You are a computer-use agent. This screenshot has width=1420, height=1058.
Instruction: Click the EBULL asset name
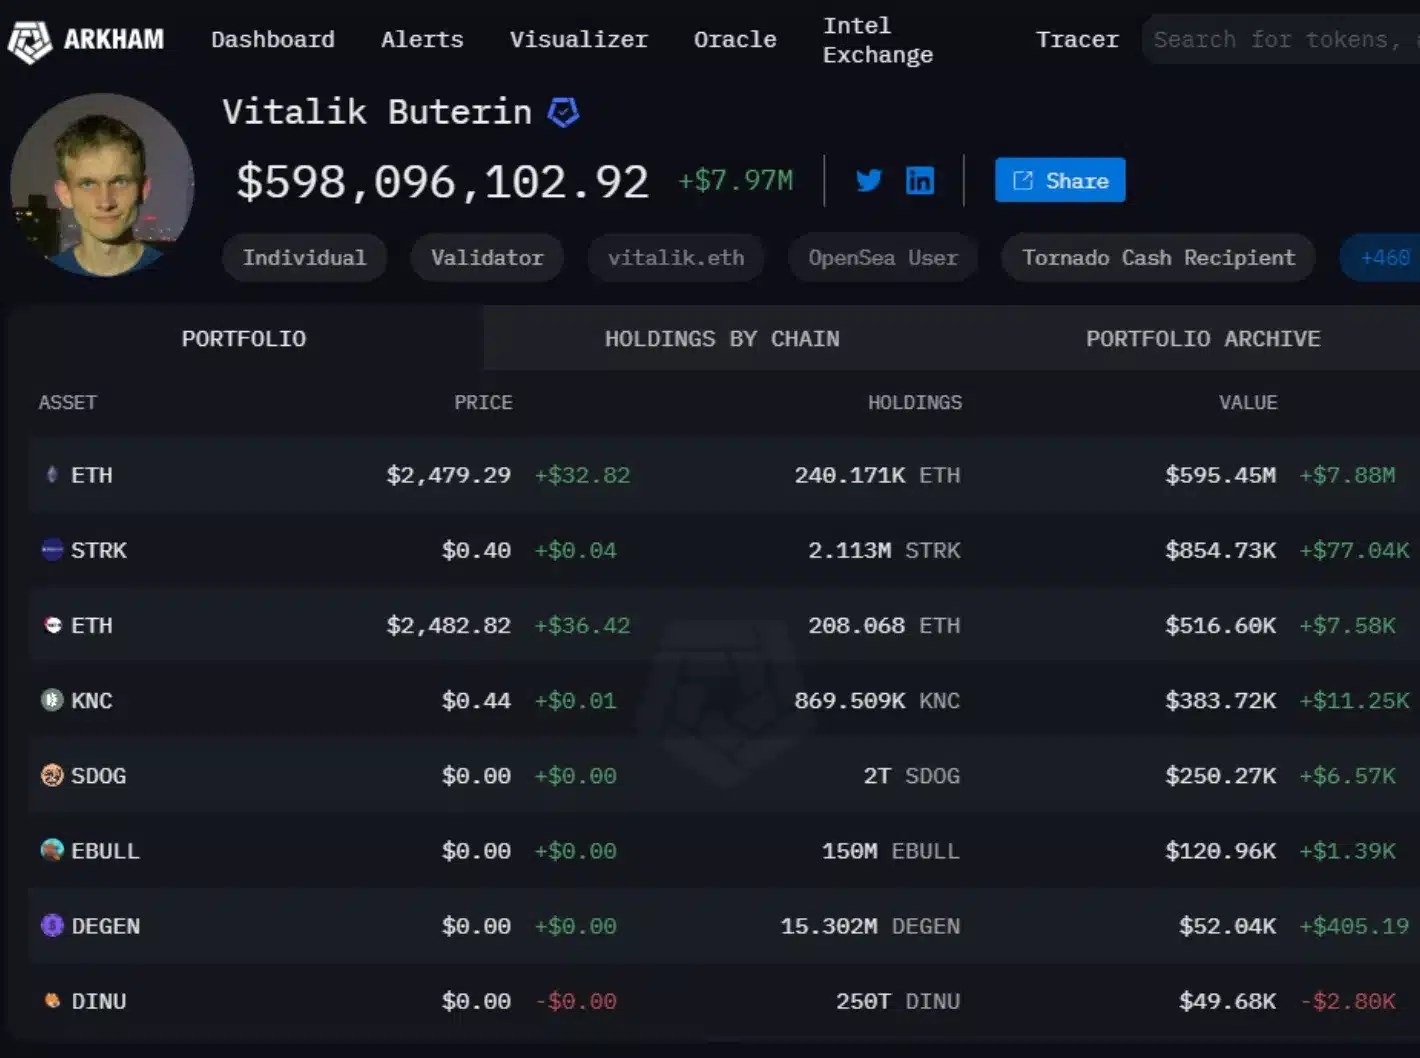click(x=106, y=851)
